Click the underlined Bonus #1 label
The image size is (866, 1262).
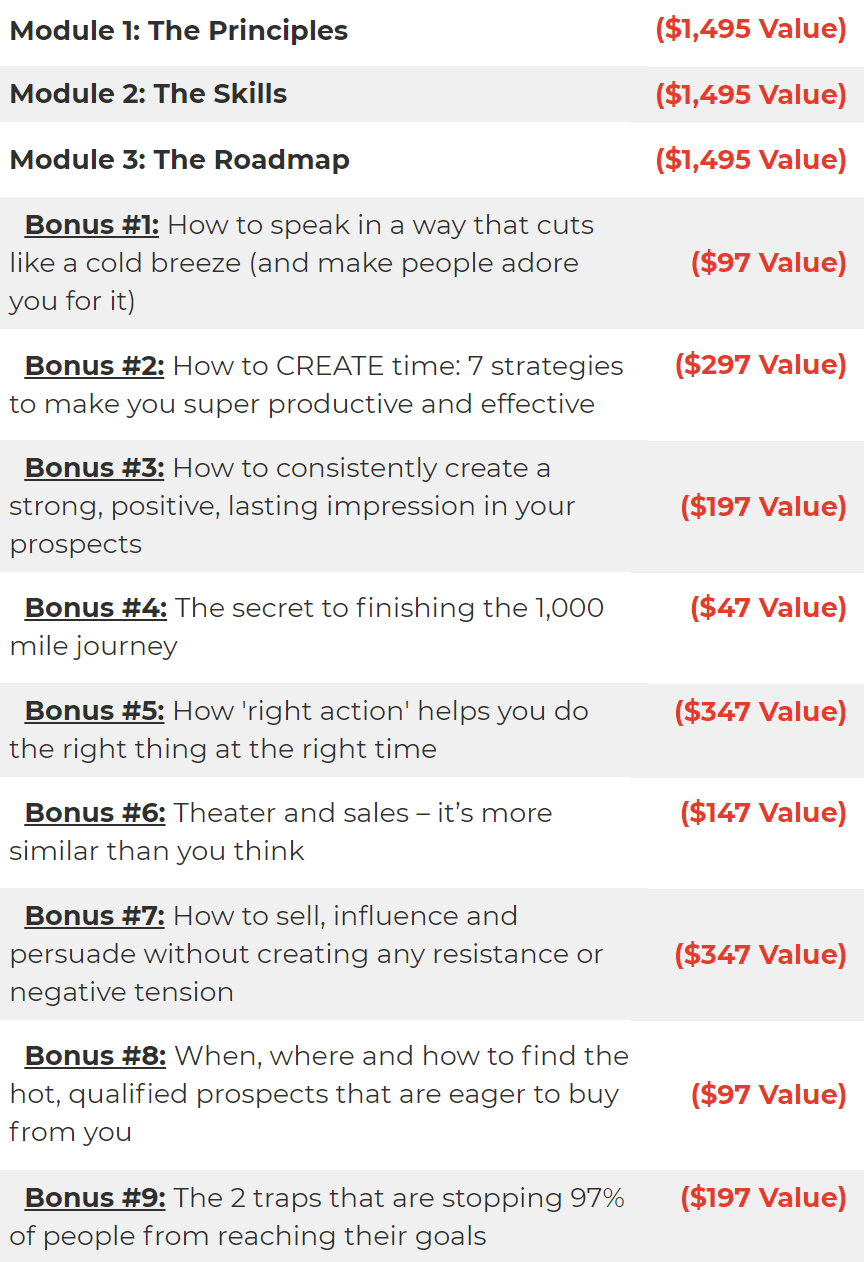[91, 225]
